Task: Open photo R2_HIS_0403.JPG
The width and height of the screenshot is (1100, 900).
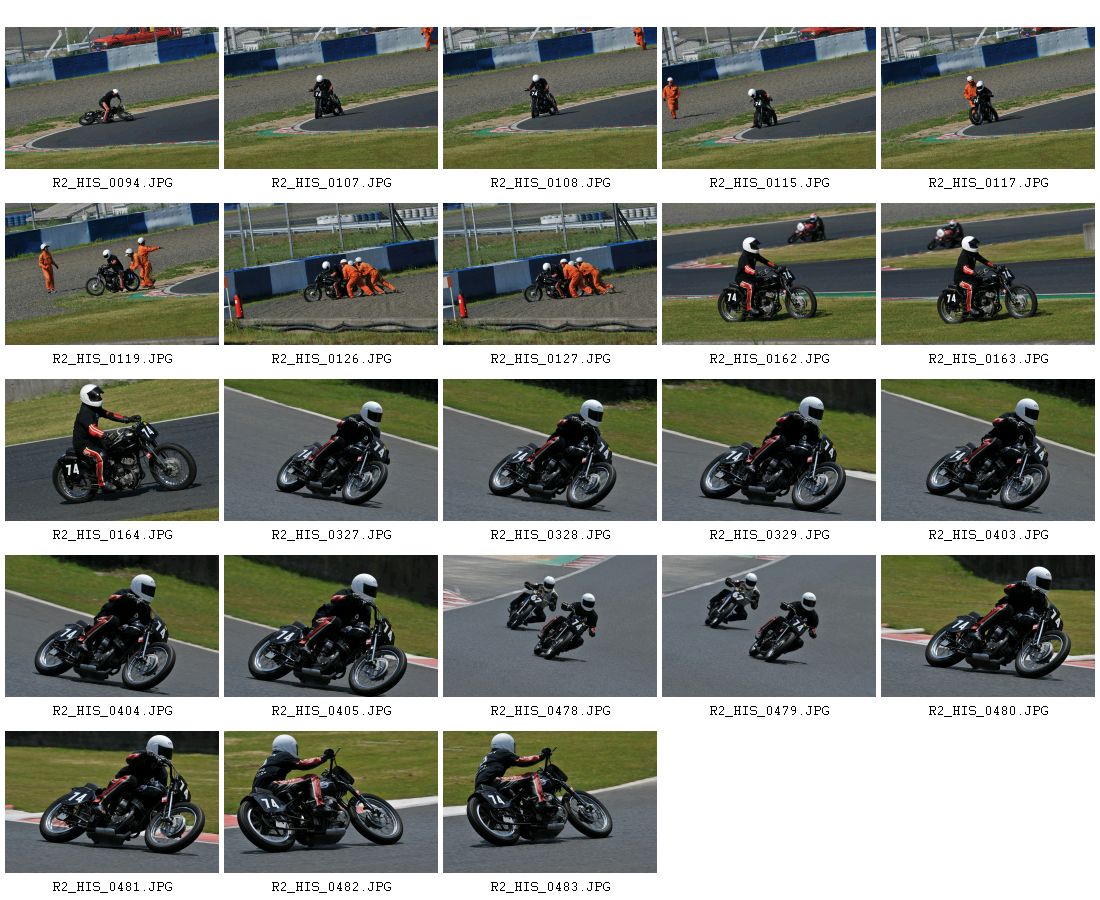Action: click(987, 450)
